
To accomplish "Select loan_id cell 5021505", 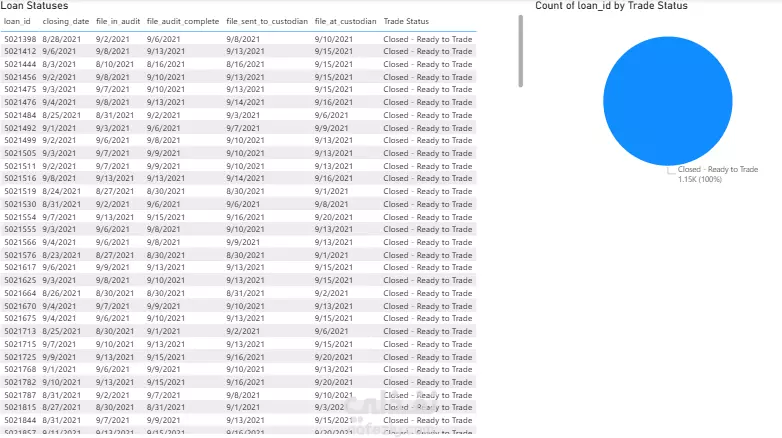I will (x=20, y=153).
